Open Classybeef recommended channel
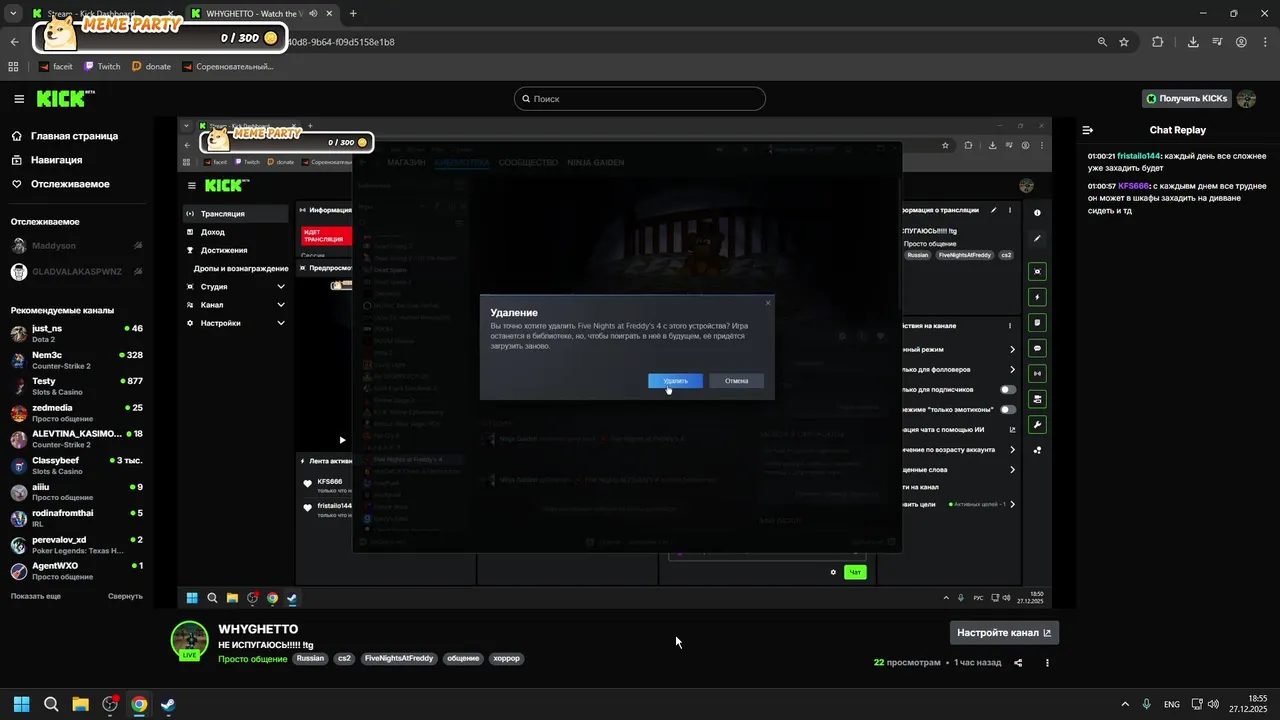This screenshot has height=720, width=1280. click(x=76, y=466)
